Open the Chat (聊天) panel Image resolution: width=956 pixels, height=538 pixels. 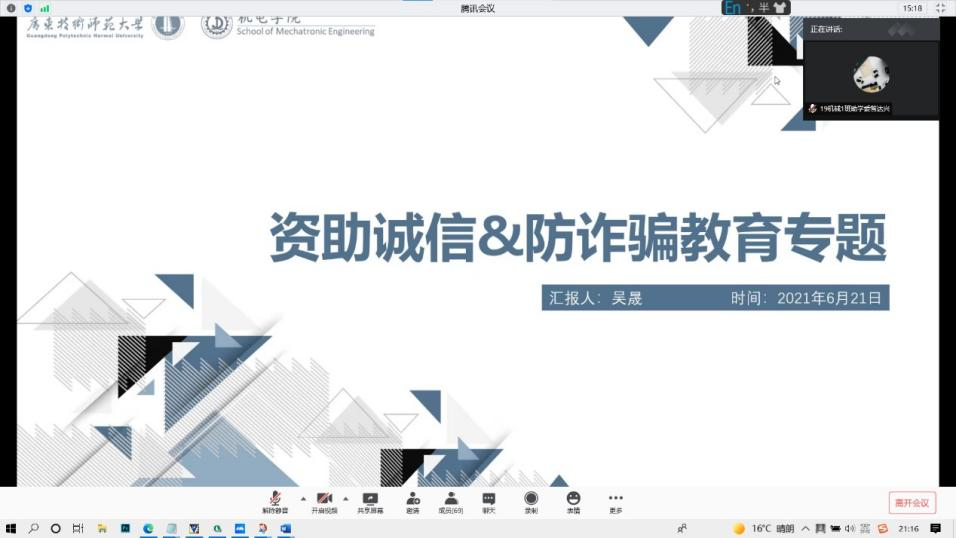point(489,501)
